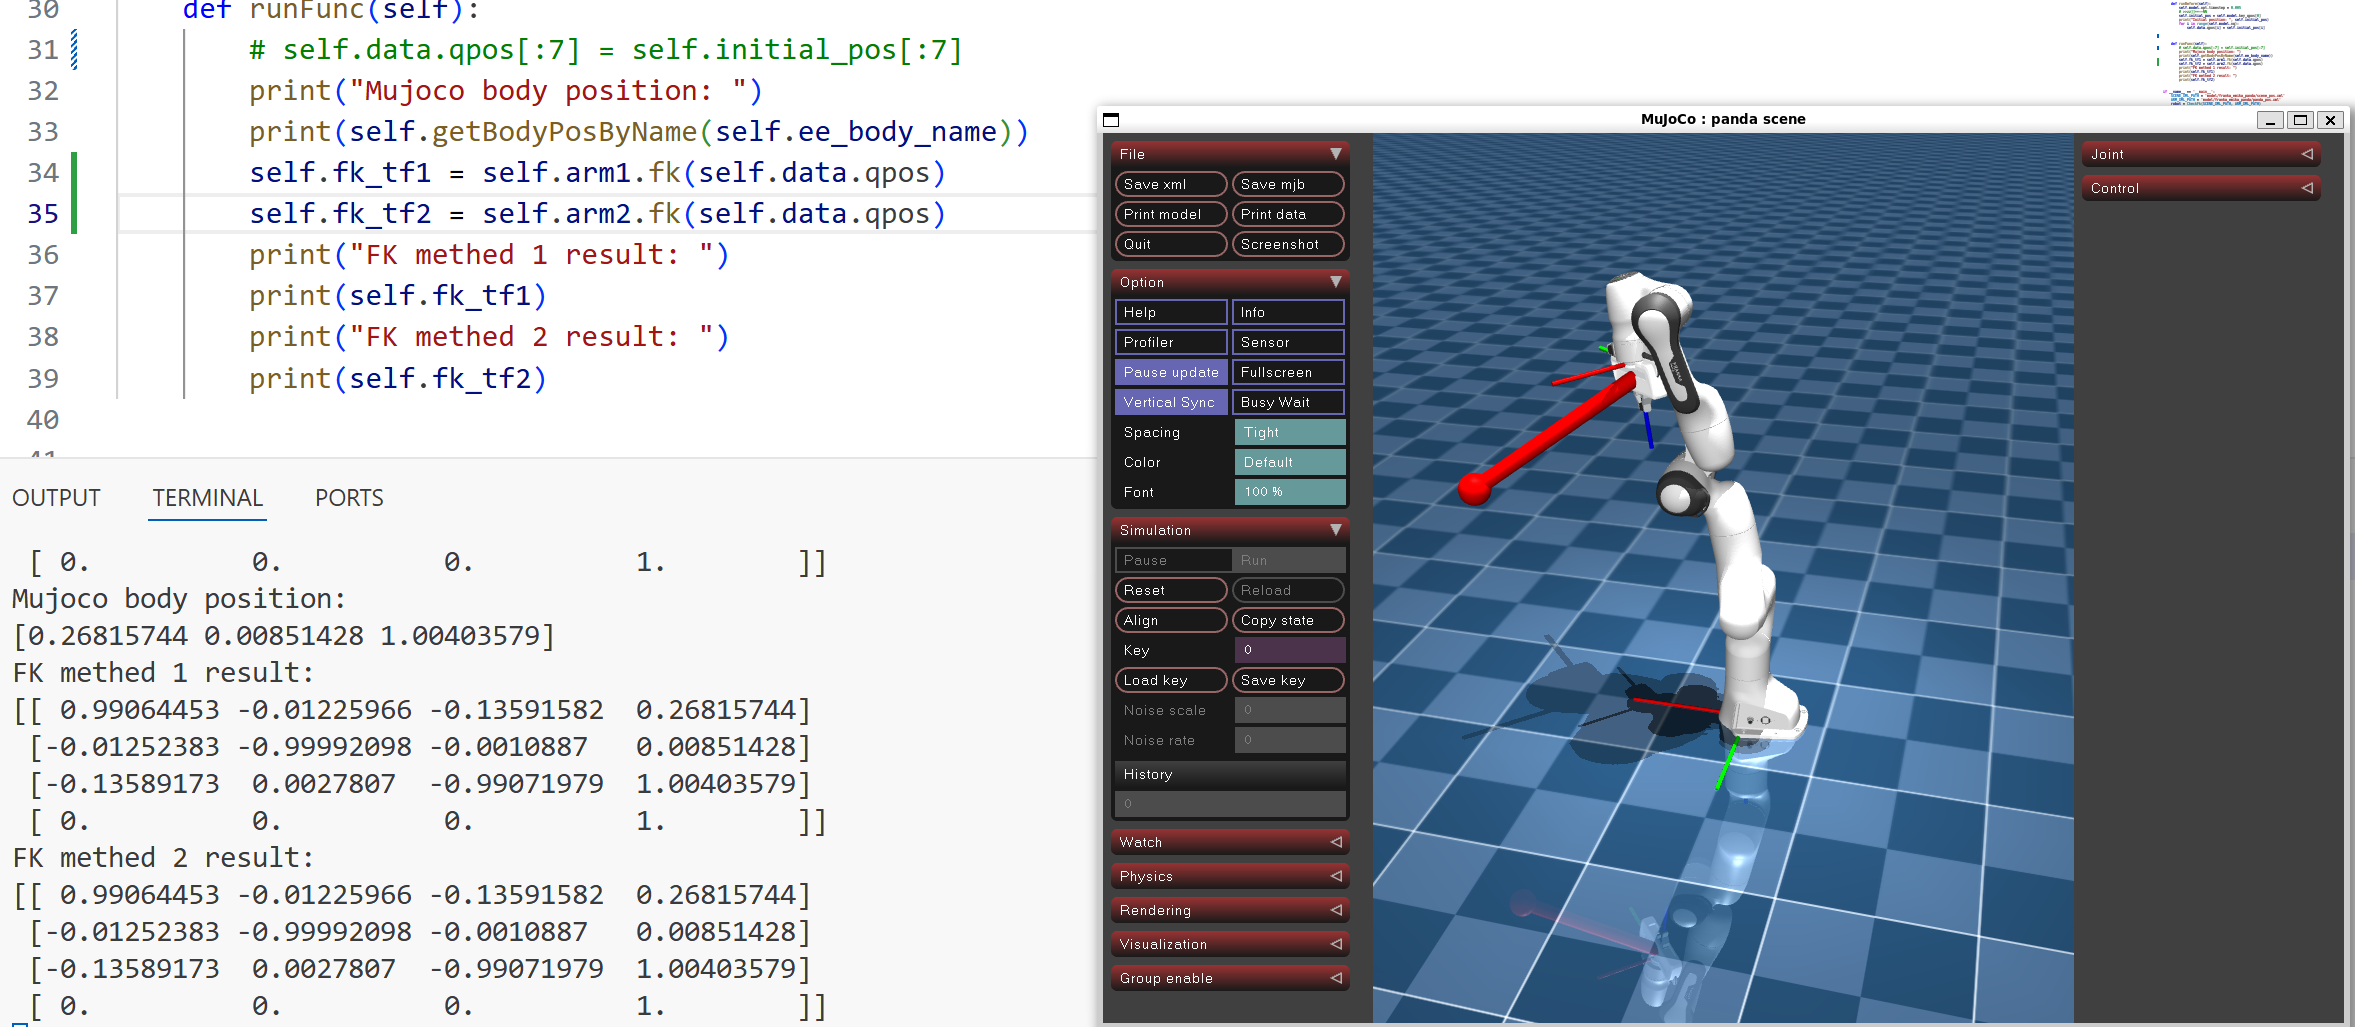Maximize the MuJoCo panda scene window
This screenshot has height=1027, width=2355.
pos(2300,120)
